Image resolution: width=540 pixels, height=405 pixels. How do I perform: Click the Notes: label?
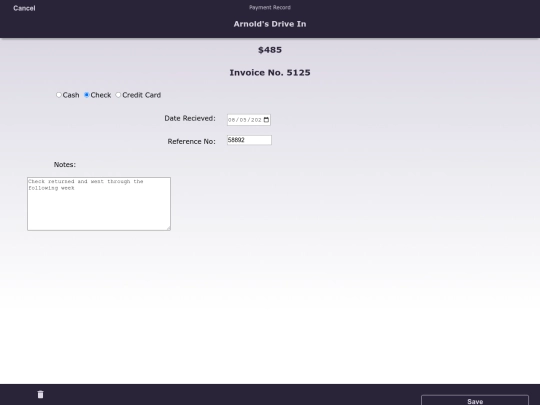pos(65,165)
